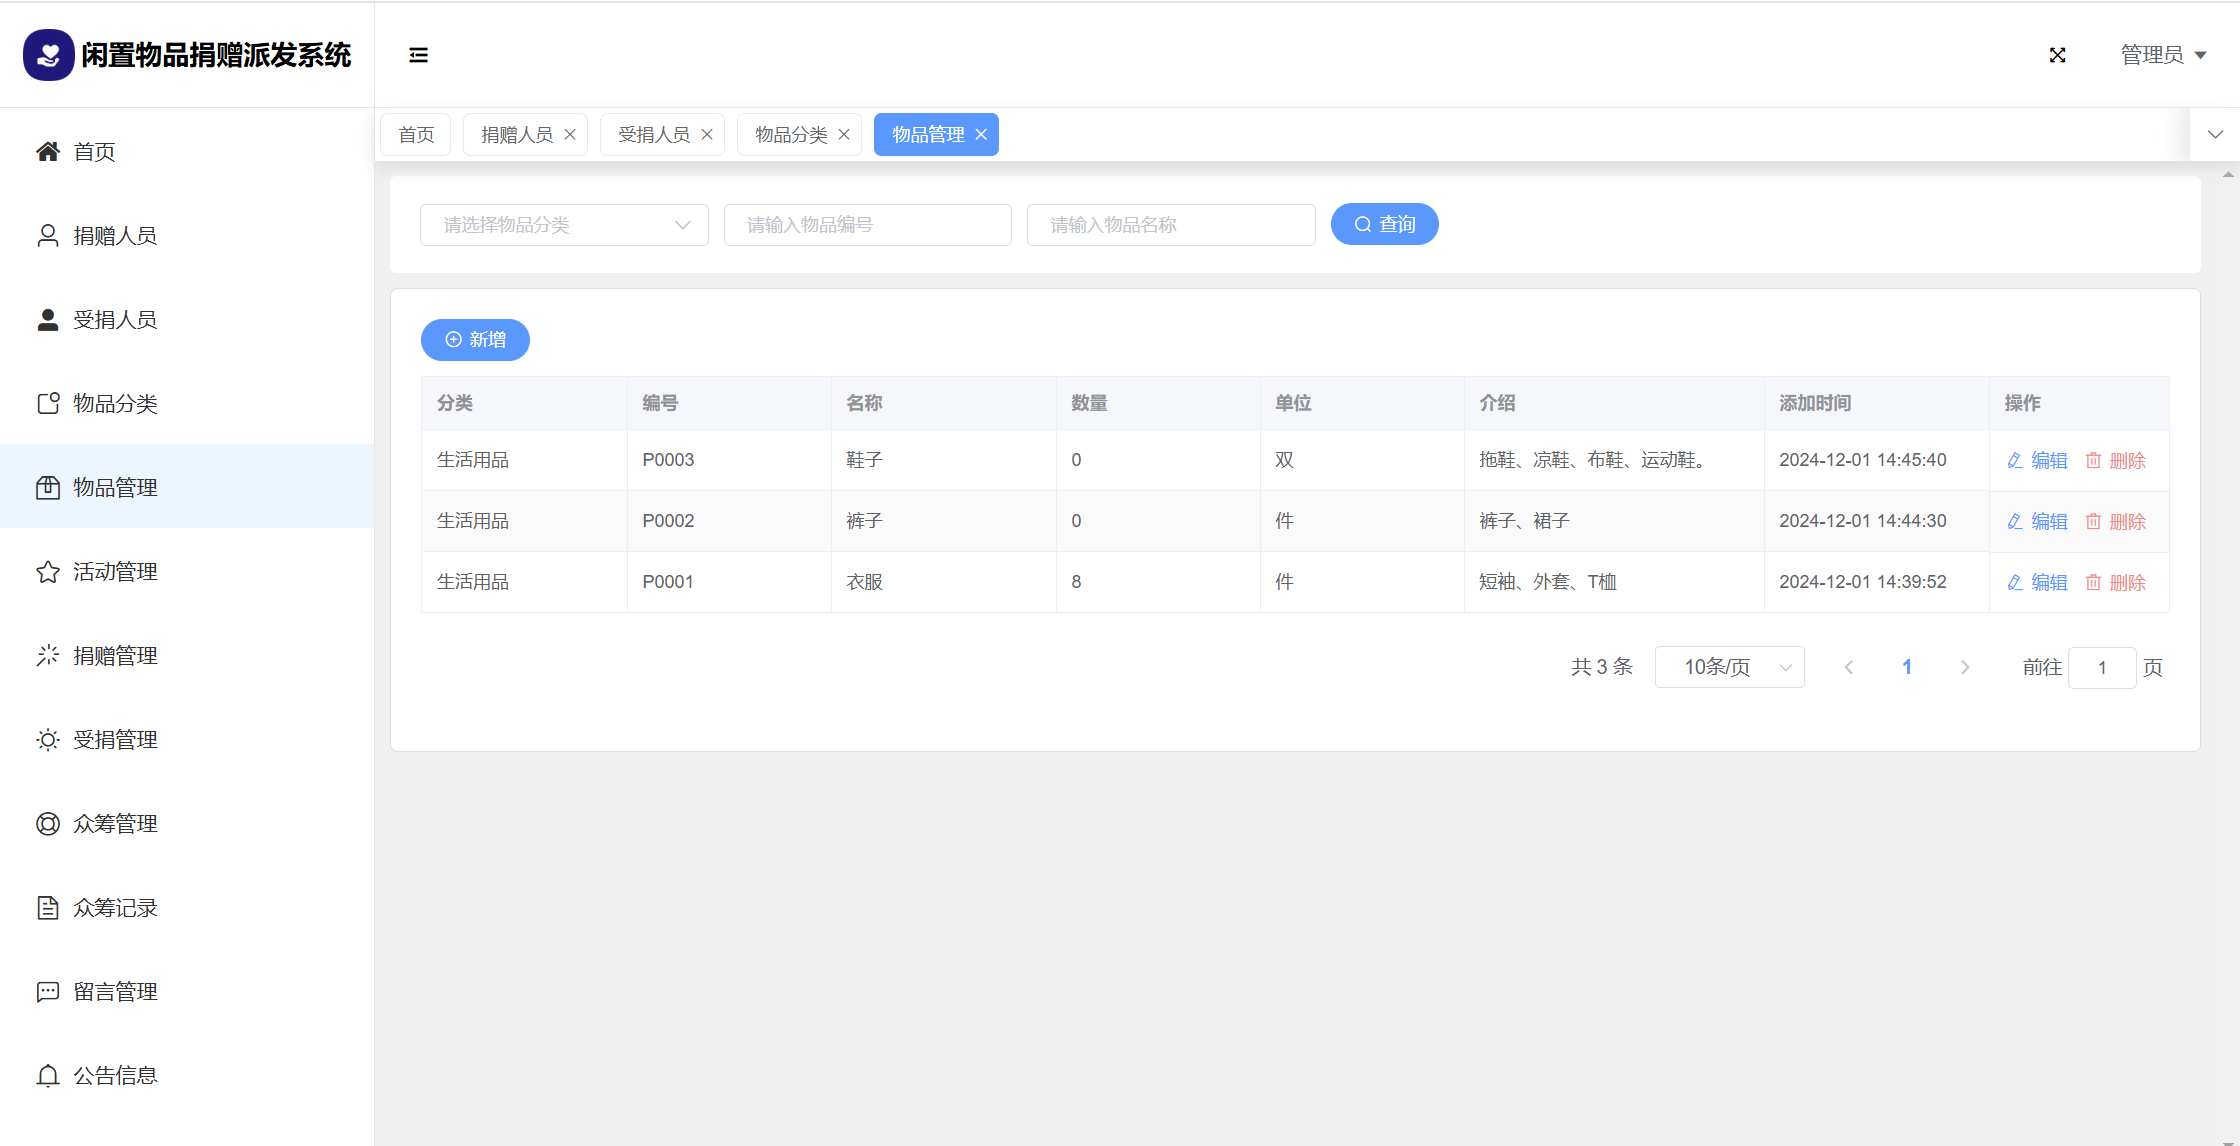Image resolution: width=2240 pixels, height=1146 pixels.
Task: Expand the 10条/页 page size selector
Action: pos(1729,667)
